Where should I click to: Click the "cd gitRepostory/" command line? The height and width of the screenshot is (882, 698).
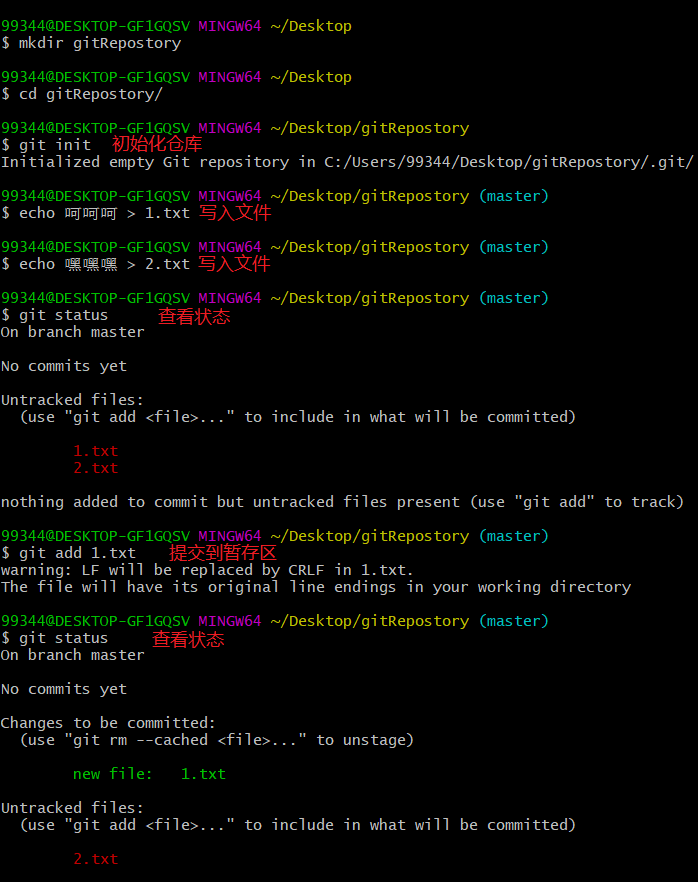click(x=90, y=94)
